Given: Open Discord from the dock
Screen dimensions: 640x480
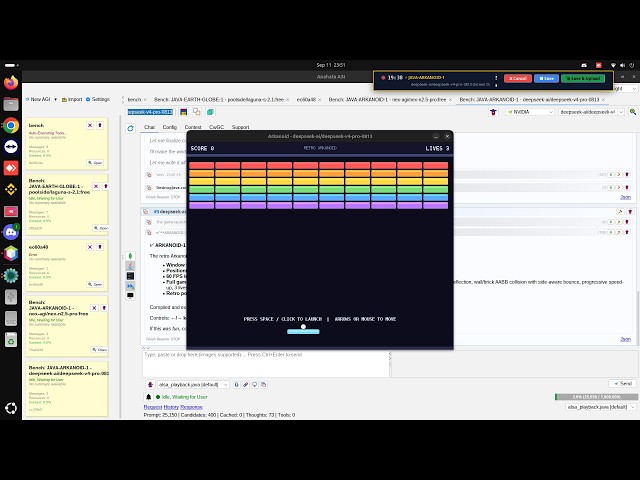Looking at the screenshot, I should click(x=11, y=232).
